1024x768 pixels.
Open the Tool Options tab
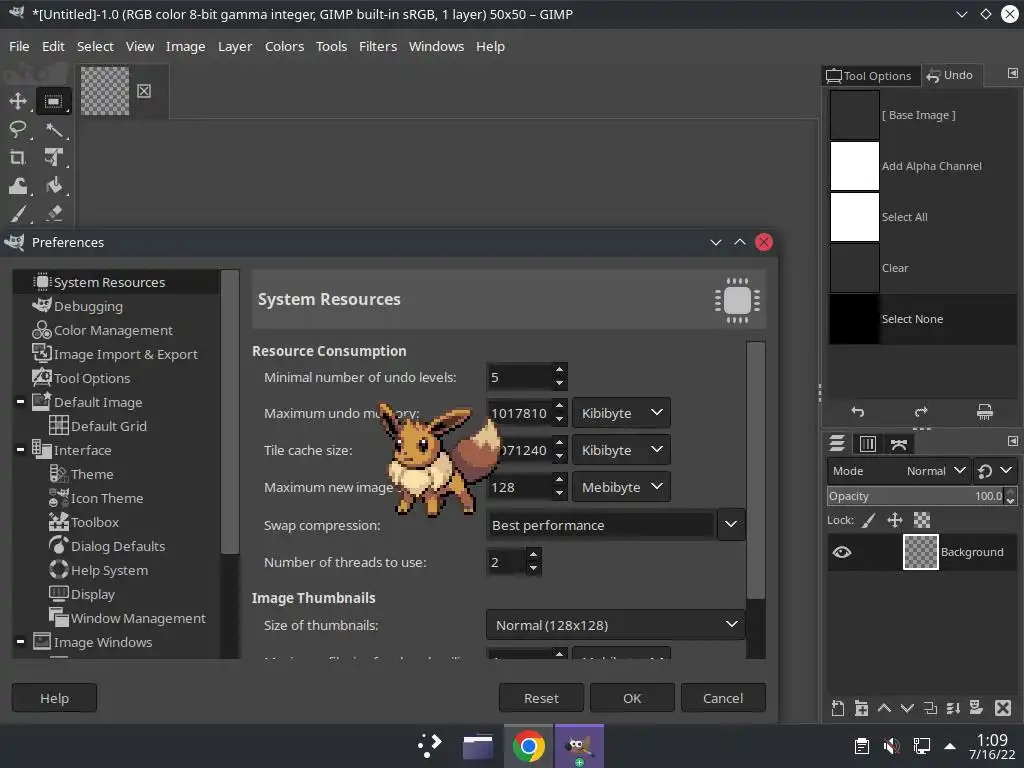(869, 76)
